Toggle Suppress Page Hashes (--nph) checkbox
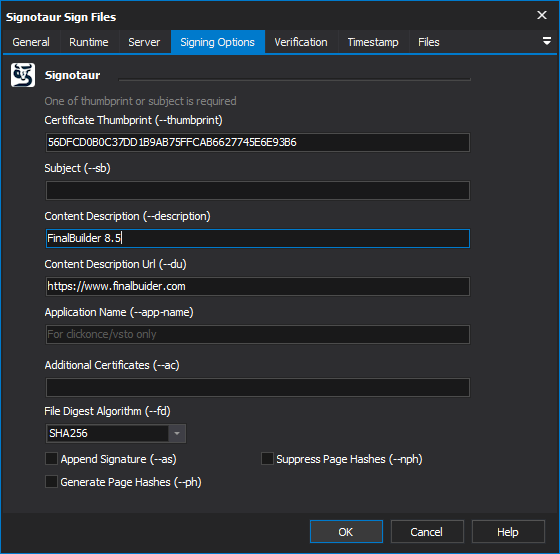This screenshot has width=560, height=554. tap(267, 459)
